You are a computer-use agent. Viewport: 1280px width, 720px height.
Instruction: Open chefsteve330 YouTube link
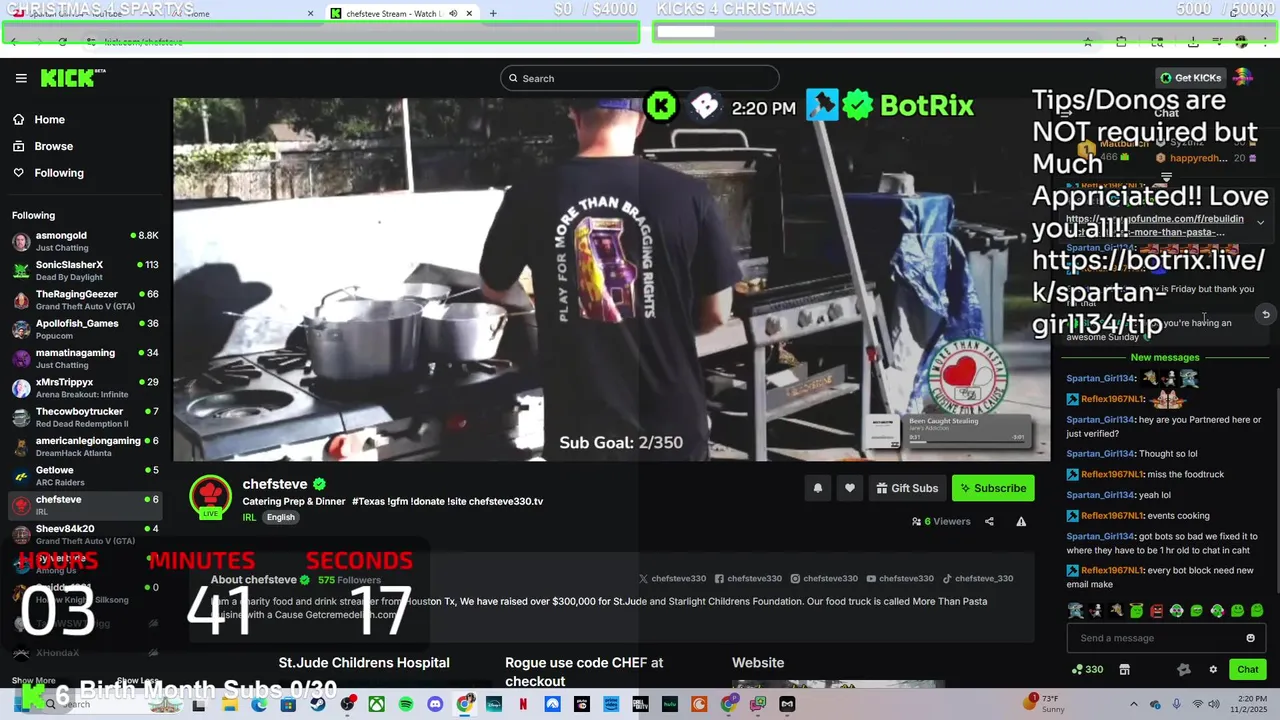900,578
